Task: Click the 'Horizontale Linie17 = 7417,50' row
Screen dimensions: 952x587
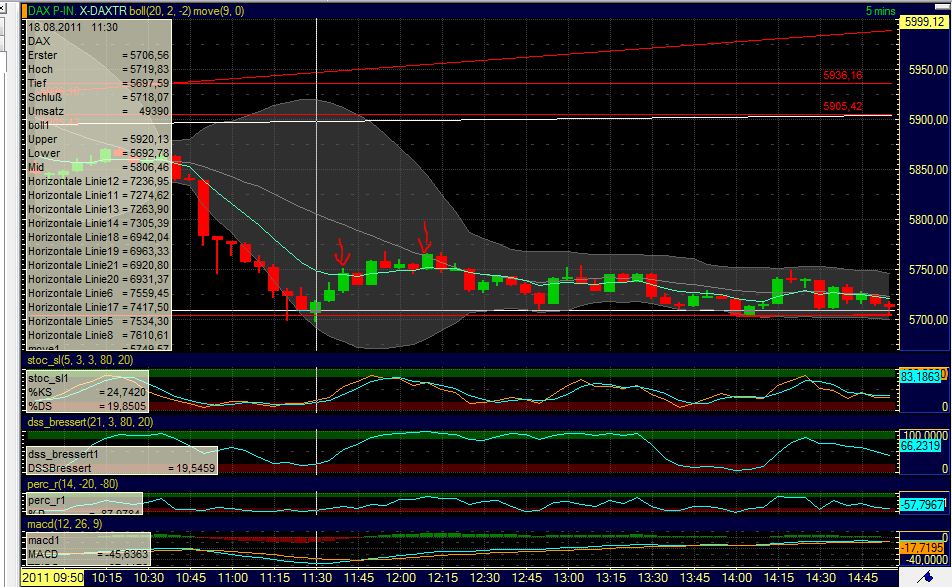Action: pos(98,307)
